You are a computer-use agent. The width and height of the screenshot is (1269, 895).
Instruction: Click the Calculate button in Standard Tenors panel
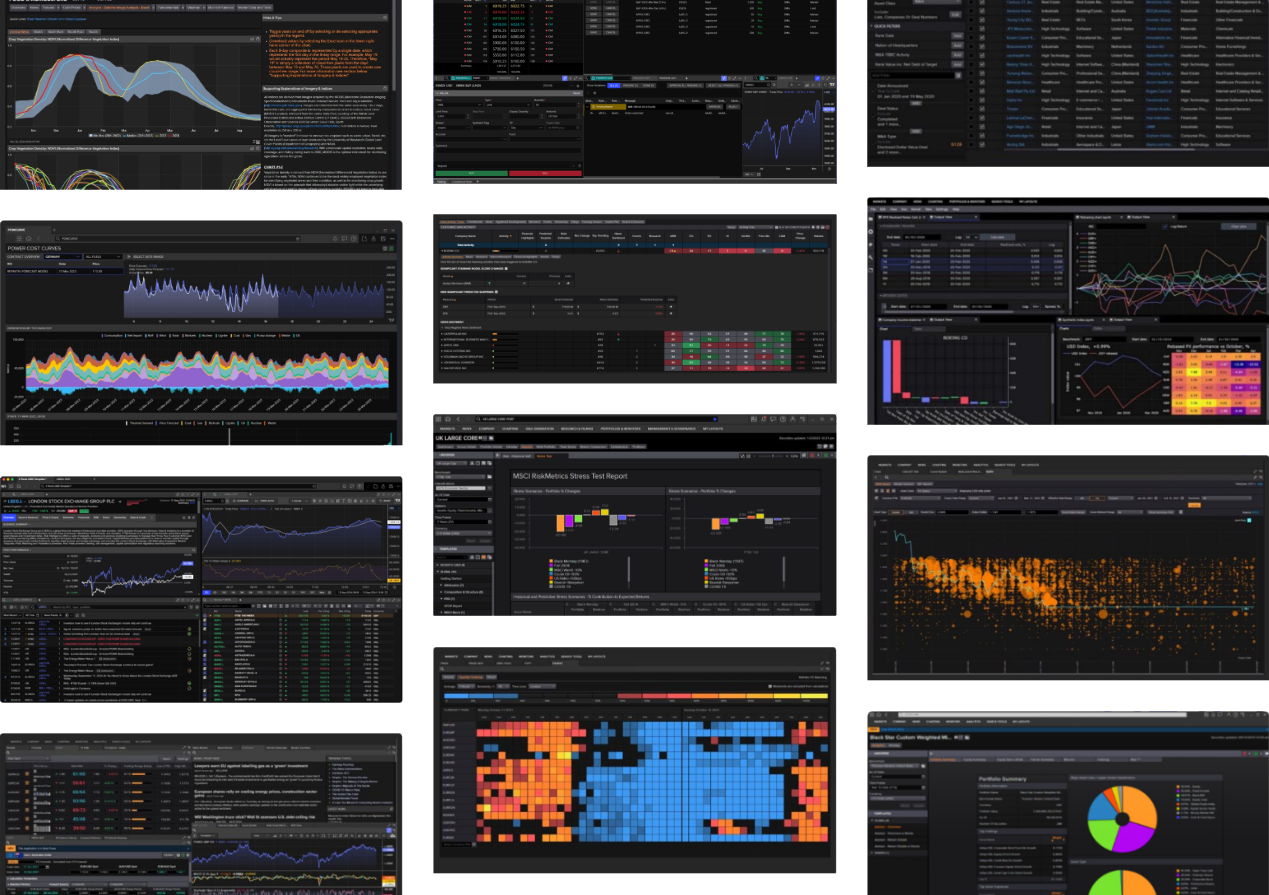995,237
